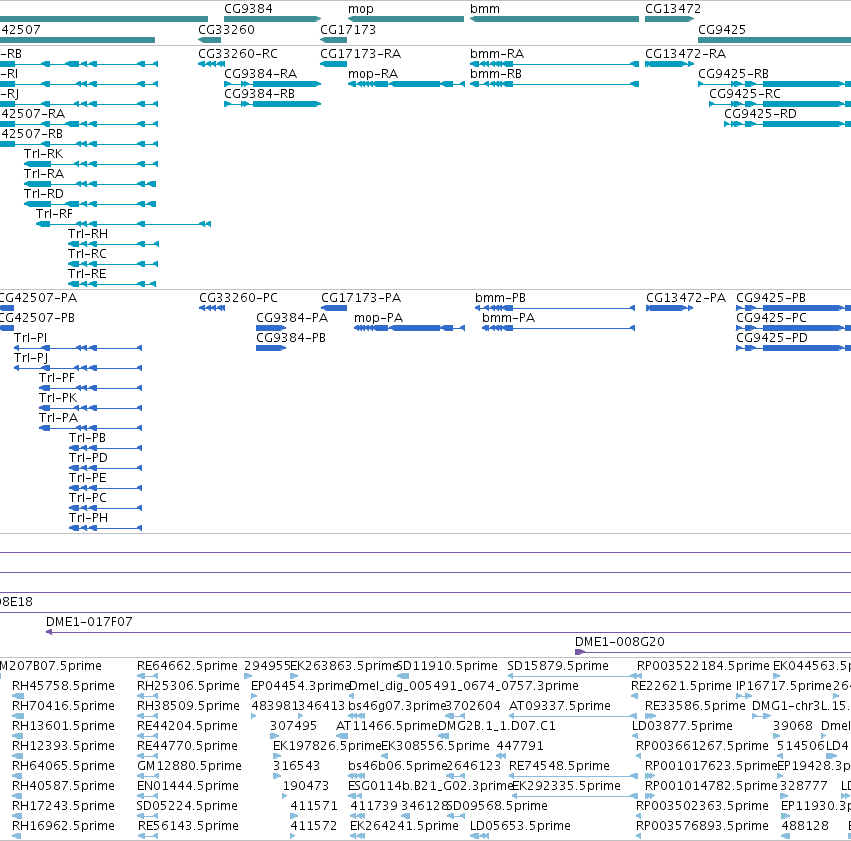Click the Trl-PF protein label
This screenshot has height=841, width=851.
click(x=56, y=378)
